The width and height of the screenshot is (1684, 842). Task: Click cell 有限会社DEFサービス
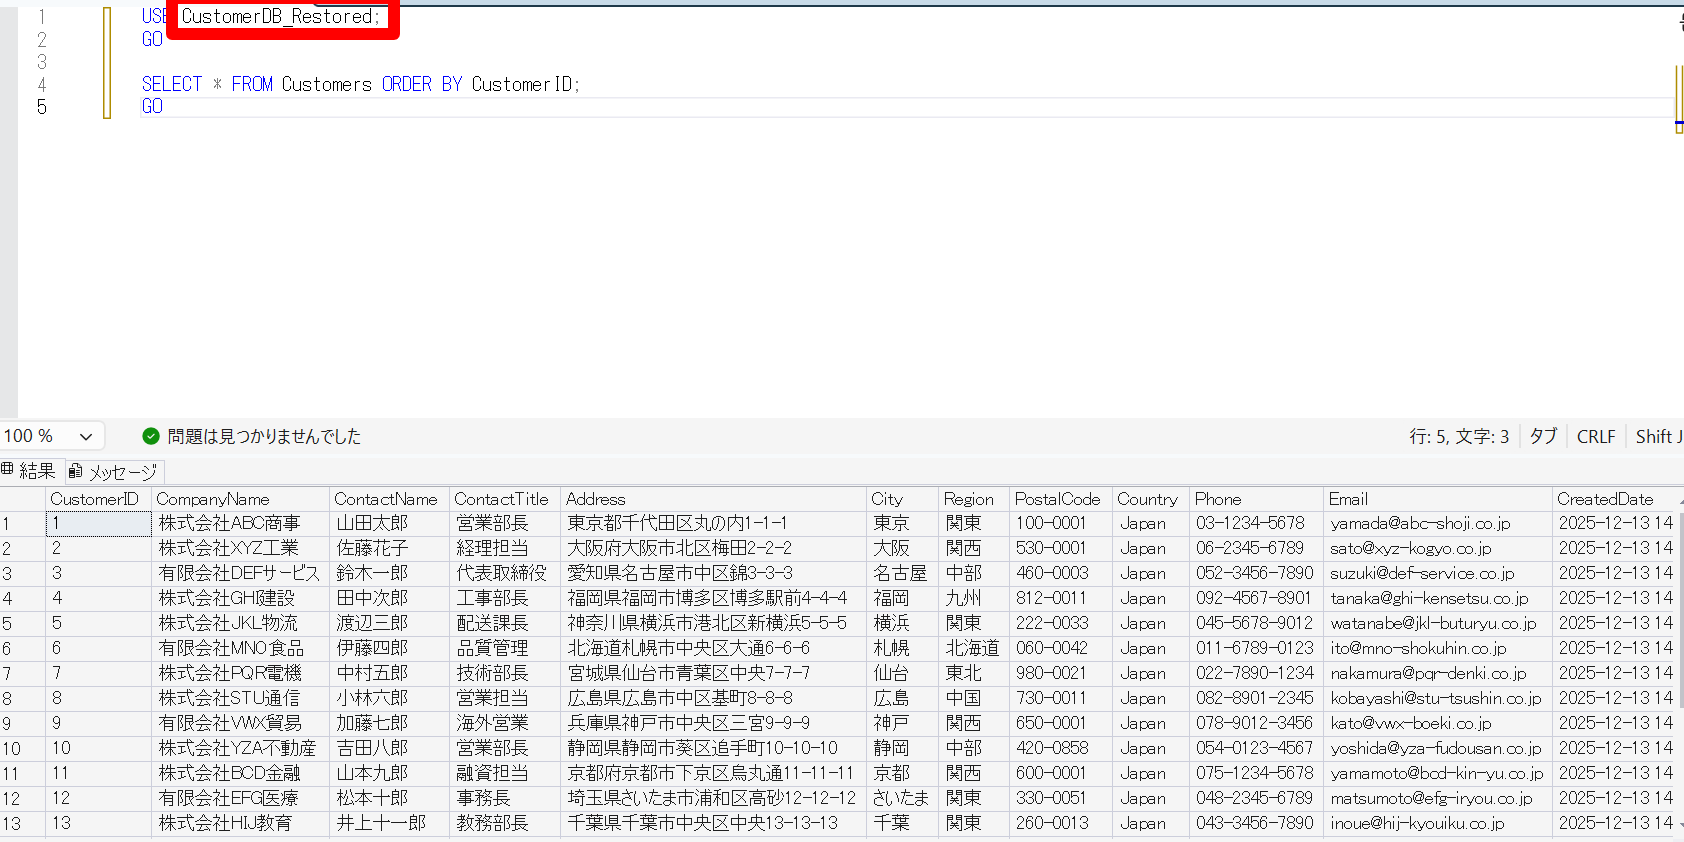click(239, 573)
